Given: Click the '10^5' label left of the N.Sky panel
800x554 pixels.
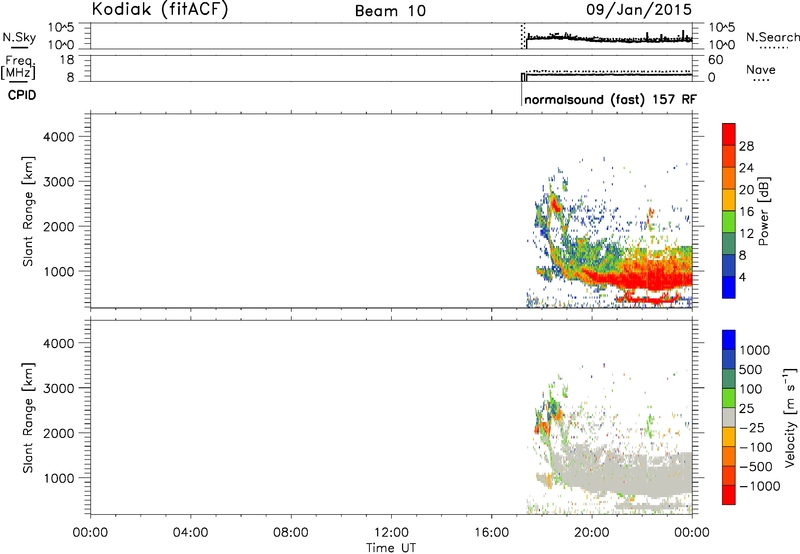Looking at the screenshot, I should coord(61,28).
